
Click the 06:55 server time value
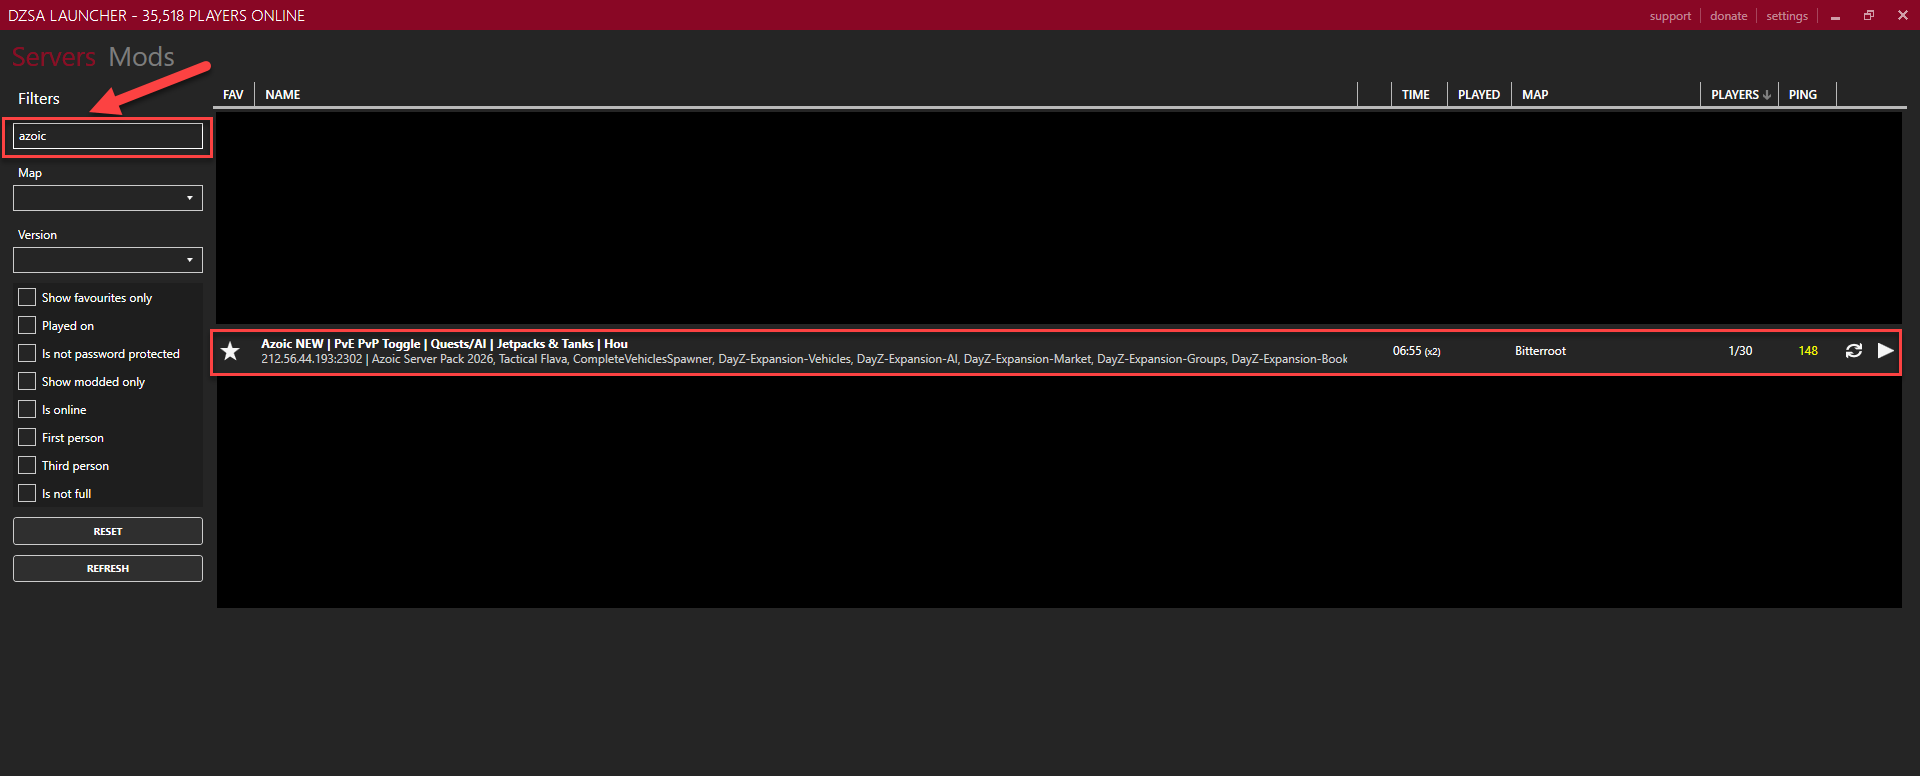1416,351
